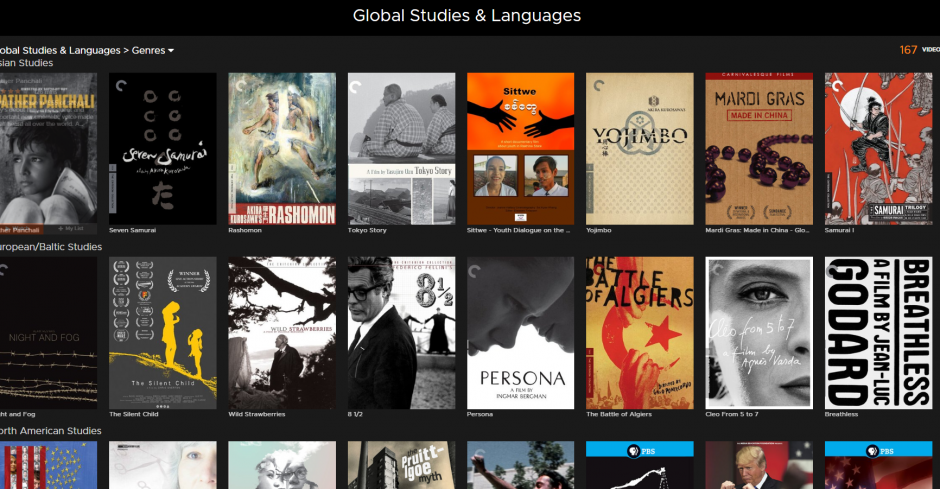Click The Battle of Algiers title text
940x489 pixels.
pos(619,414)
